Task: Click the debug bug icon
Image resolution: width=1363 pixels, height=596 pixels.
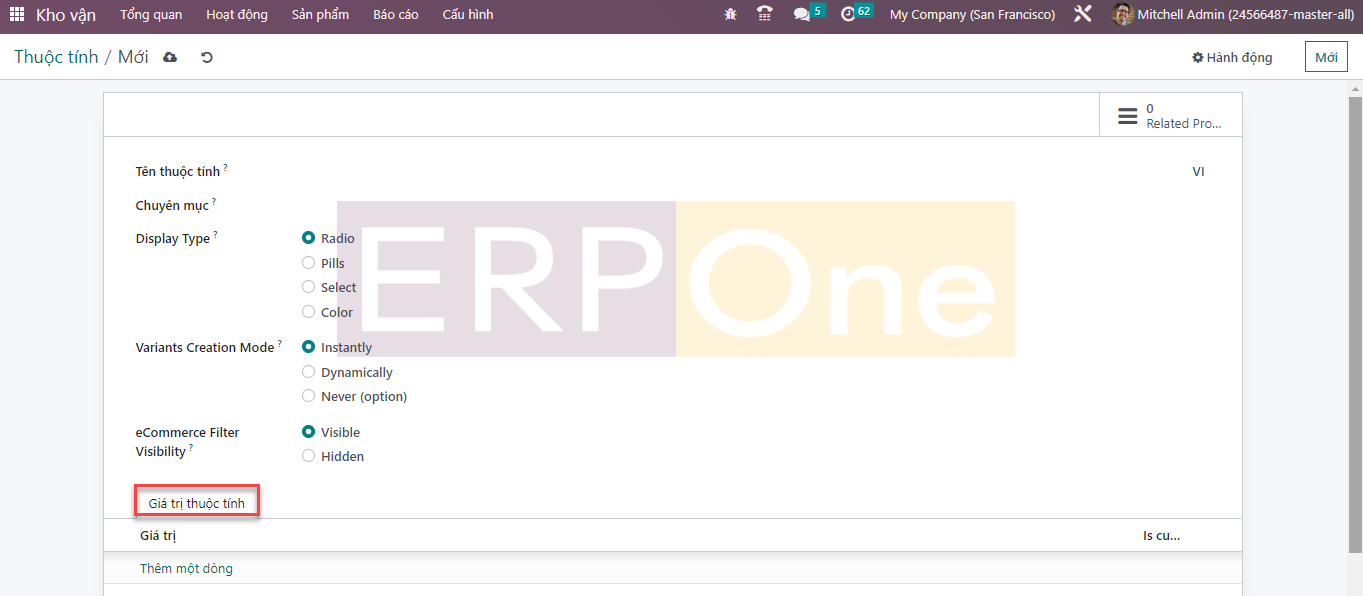Action: tap(731, 15)
